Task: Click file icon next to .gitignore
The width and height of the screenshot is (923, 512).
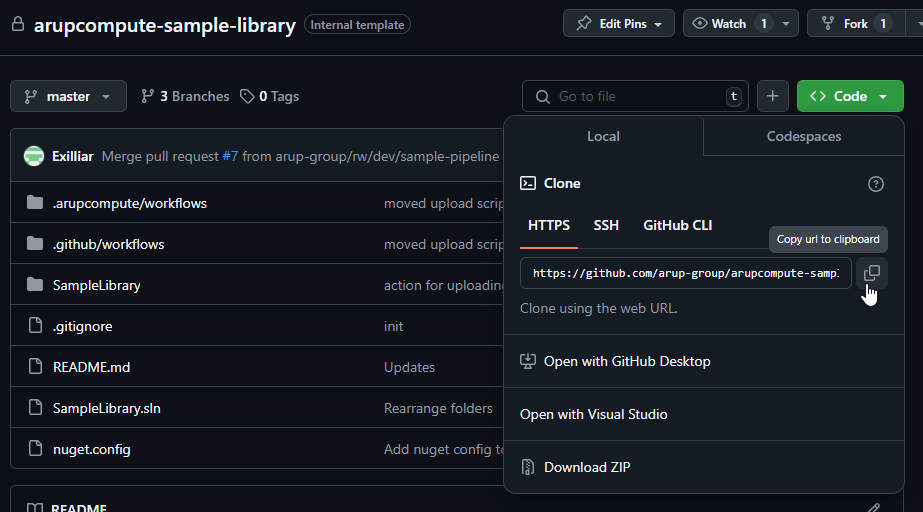Action: (x=35, y=325)
